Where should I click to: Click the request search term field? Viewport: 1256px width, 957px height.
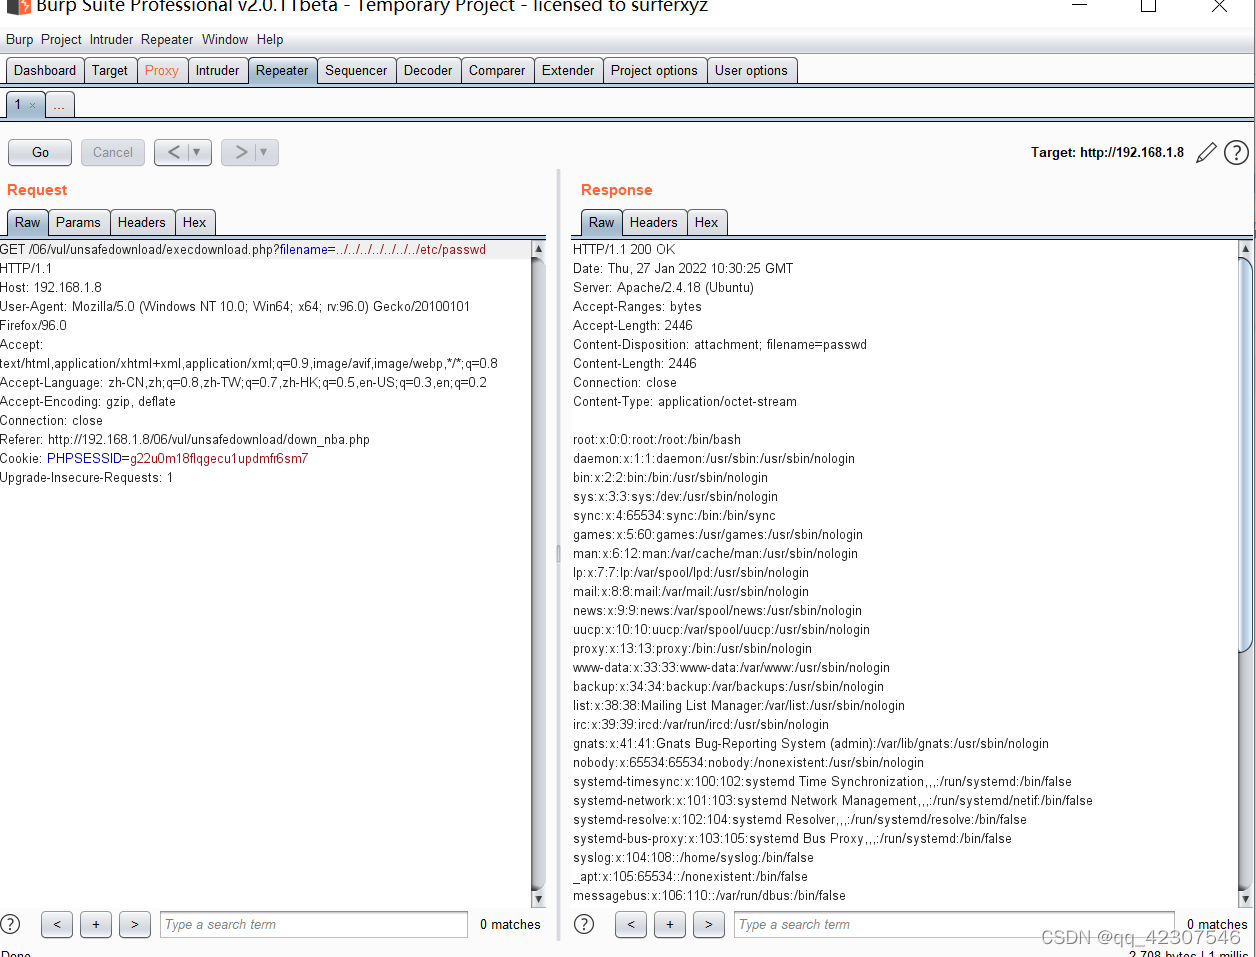[x=314, y=924]
